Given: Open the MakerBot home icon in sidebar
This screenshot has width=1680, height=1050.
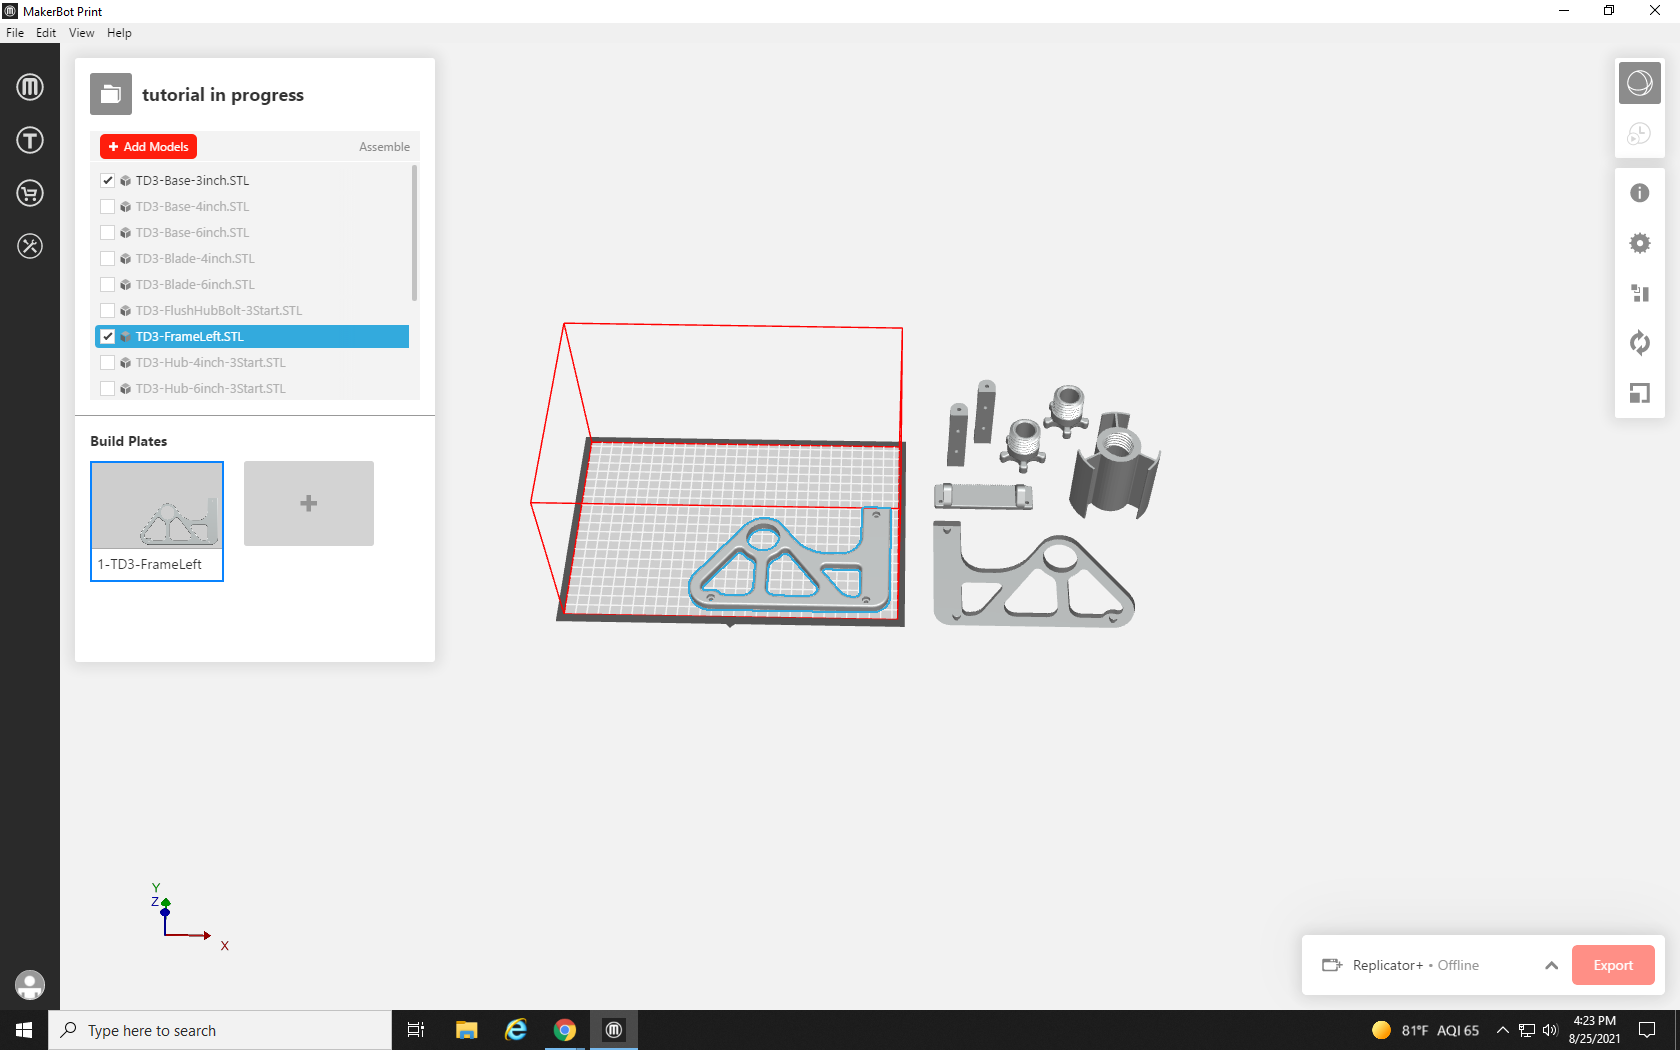Looking at the screenshot, I should [x=30, y=87].
